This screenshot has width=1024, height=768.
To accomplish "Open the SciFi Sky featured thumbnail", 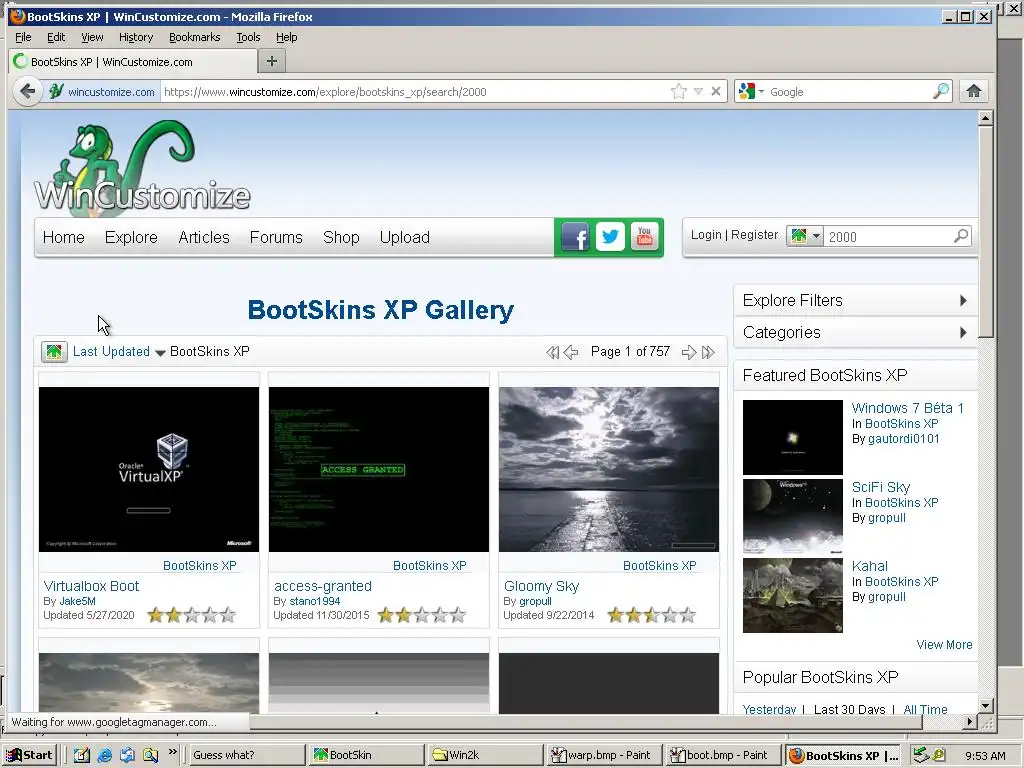I will coord(793,517).
